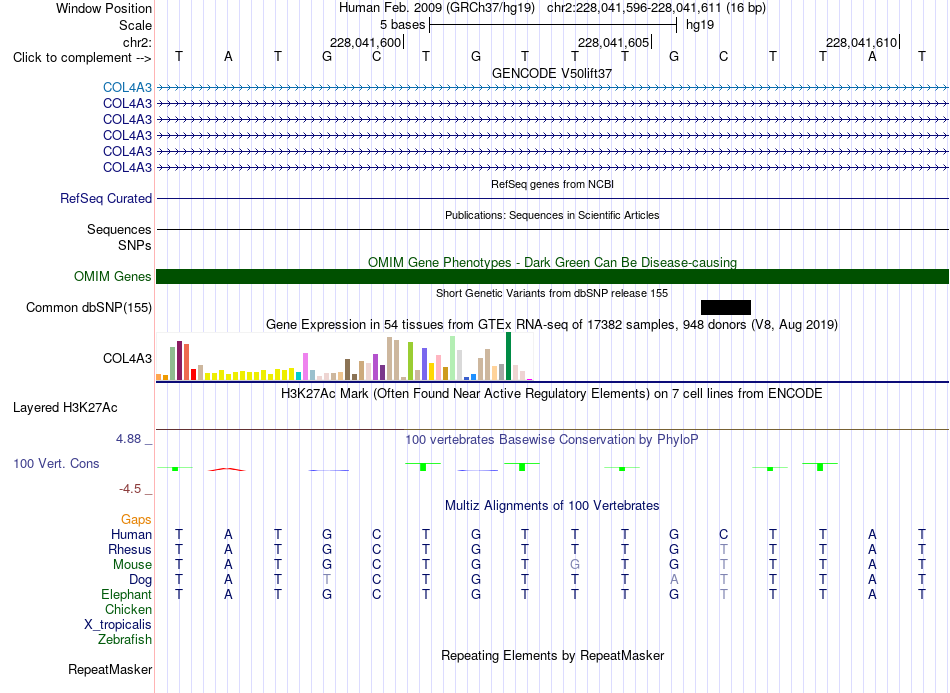
Task: Click the faded G mismatch in the Mouse row
Action: (575, 565)
